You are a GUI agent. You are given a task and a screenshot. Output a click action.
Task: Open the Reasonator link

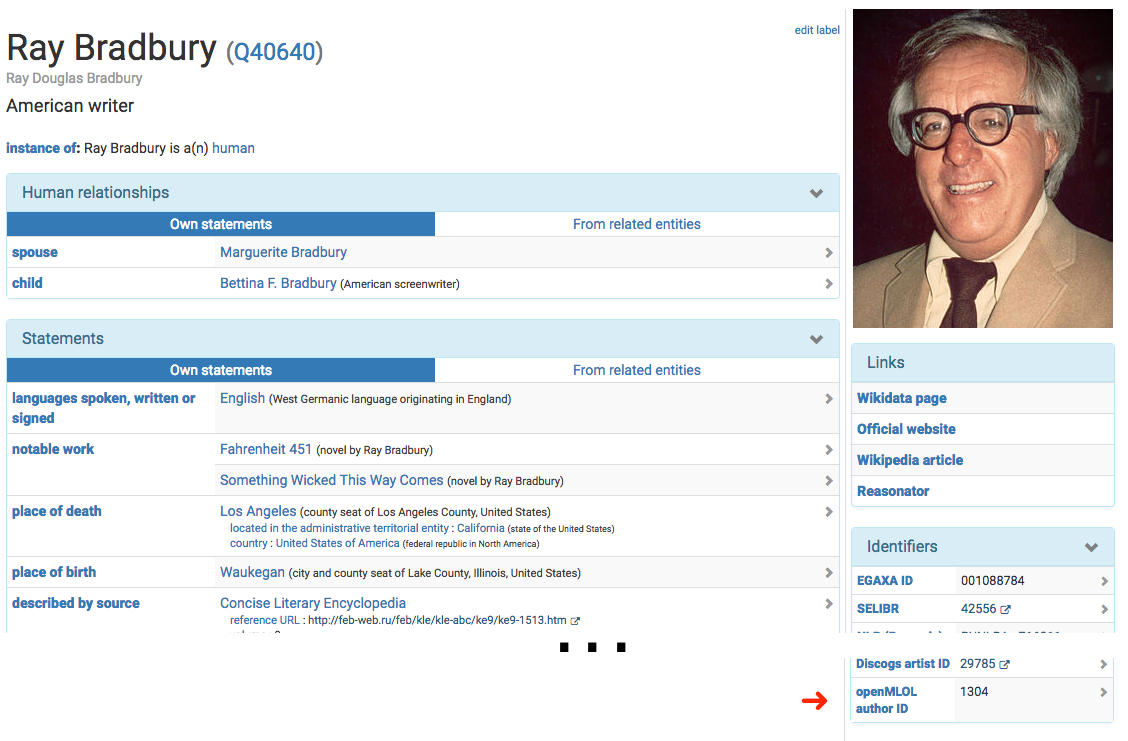point(893,491)
